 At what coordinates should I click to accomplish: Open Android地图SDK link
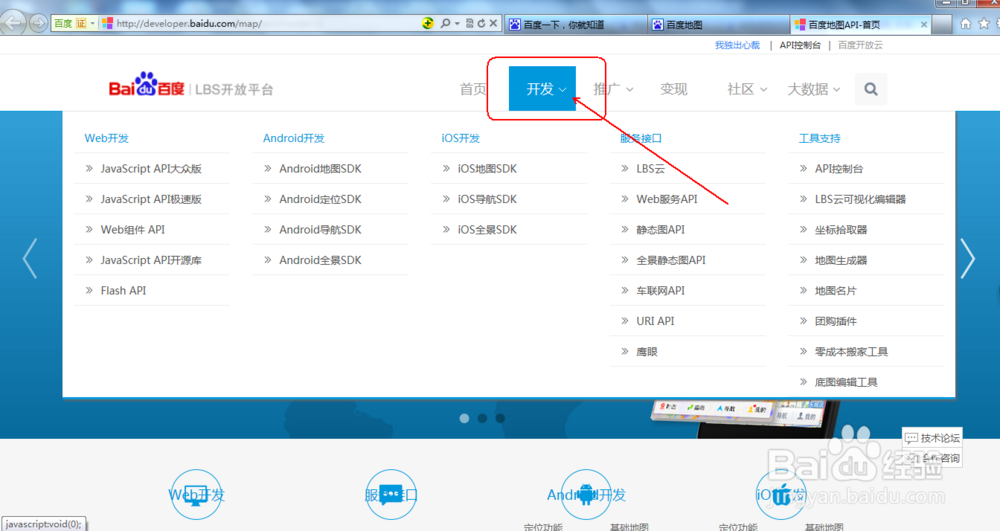(320, 168)
